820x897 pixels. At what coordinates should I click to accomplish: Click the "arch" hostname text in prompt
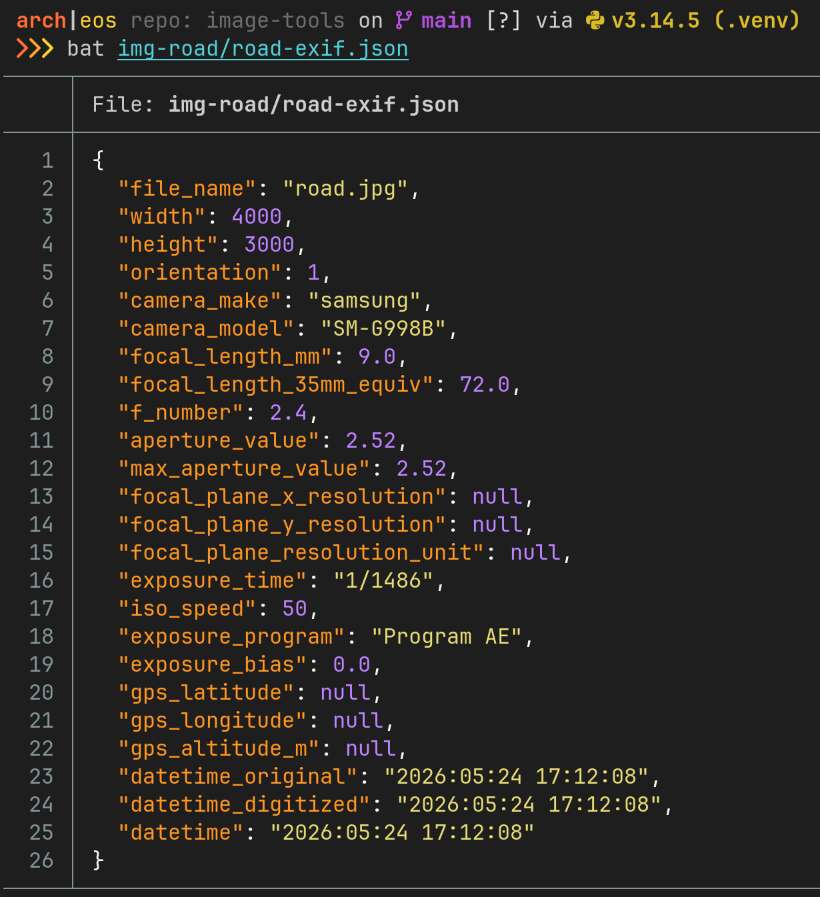click(41, 21)
